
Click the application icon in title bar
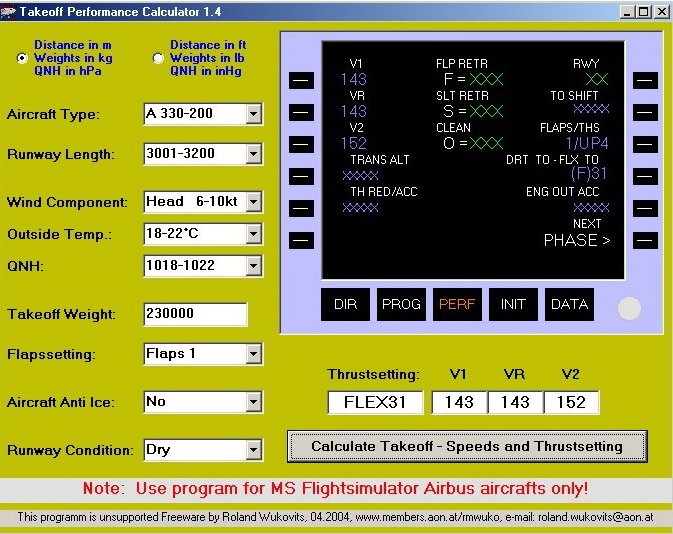[x=8, y=12]
